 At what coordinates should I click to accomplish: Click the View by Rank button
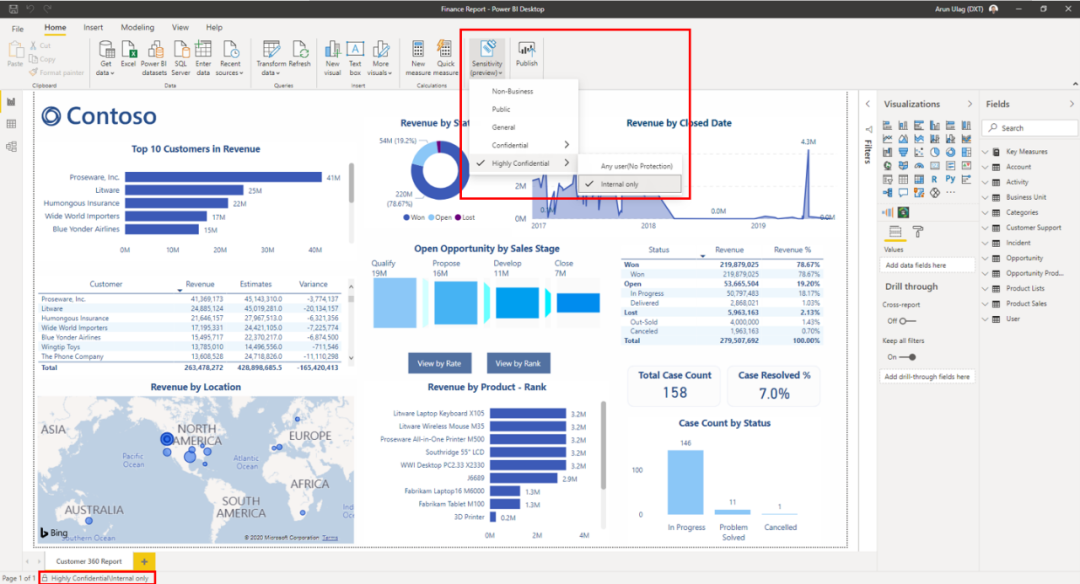518,364
